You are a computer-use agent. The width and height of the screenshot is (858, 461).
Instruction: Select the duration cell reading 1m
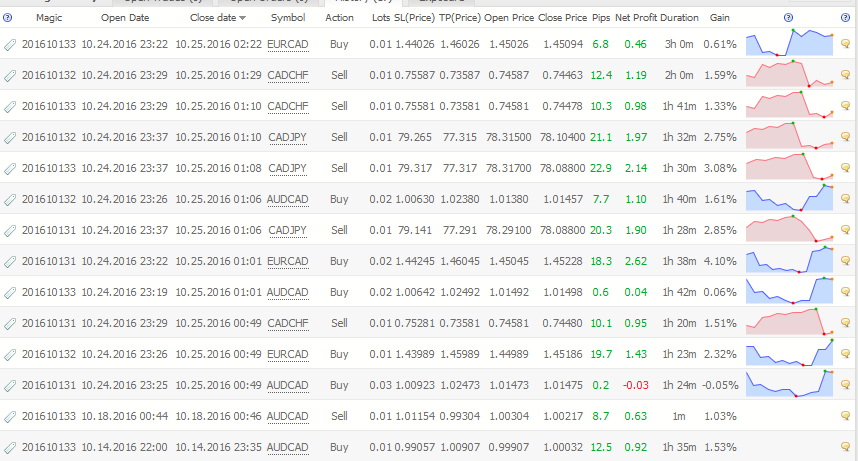click(679, 417)
